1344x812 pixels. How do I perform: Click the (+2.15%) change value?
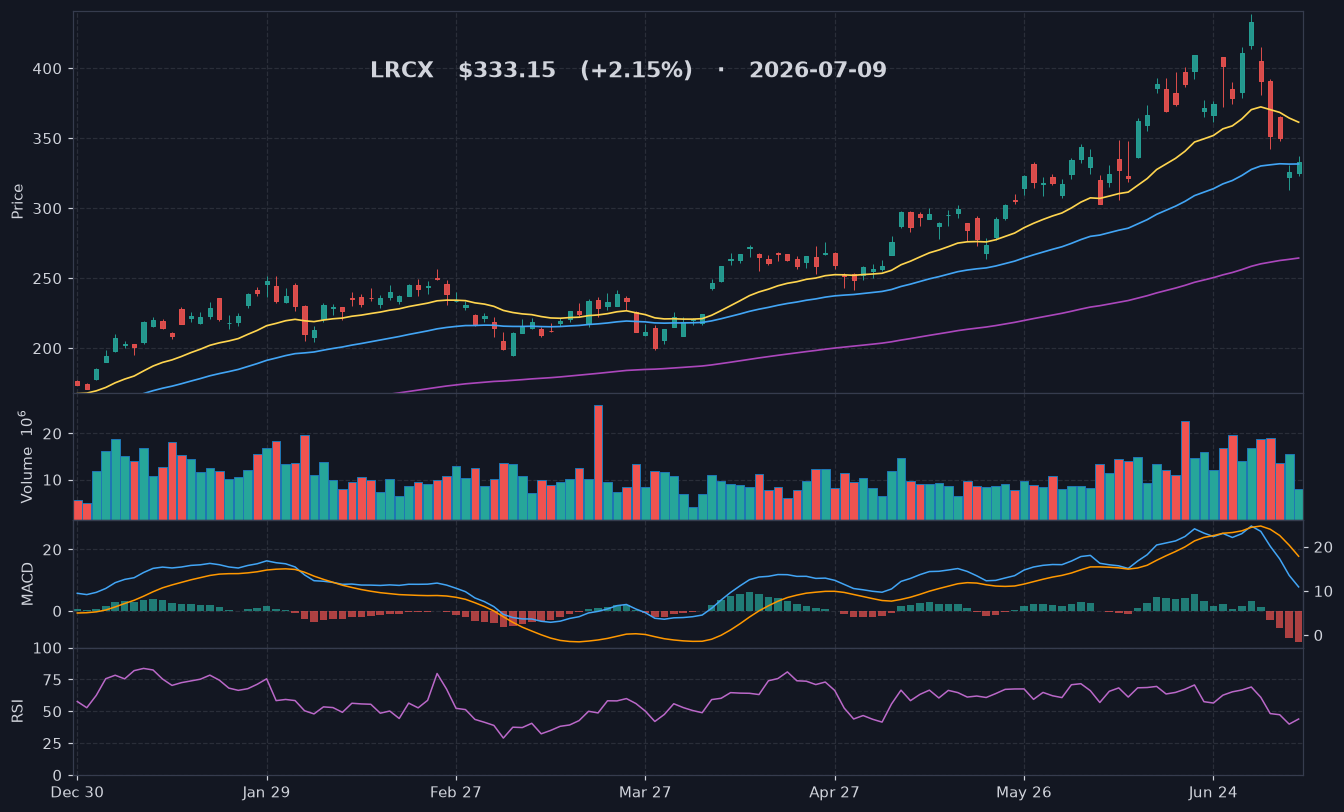click(x=636, y=71)
